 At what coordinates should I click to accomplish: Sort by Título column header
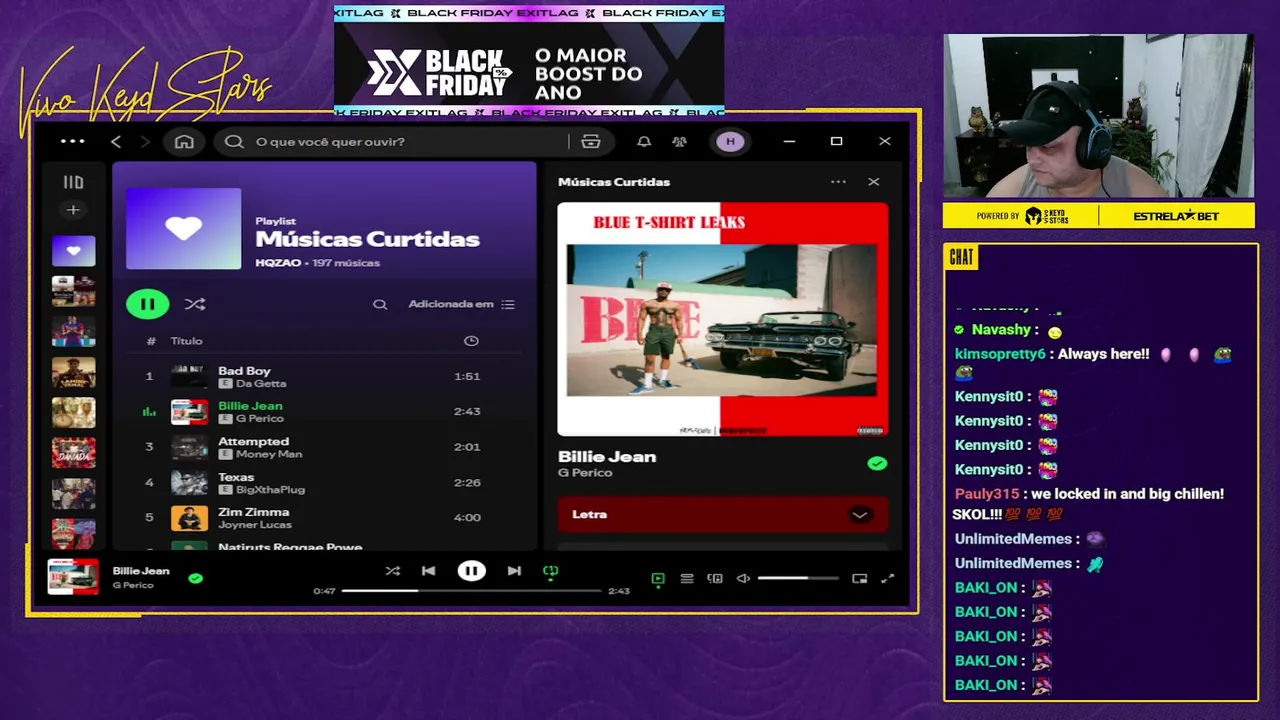click(x=186, y=341)
